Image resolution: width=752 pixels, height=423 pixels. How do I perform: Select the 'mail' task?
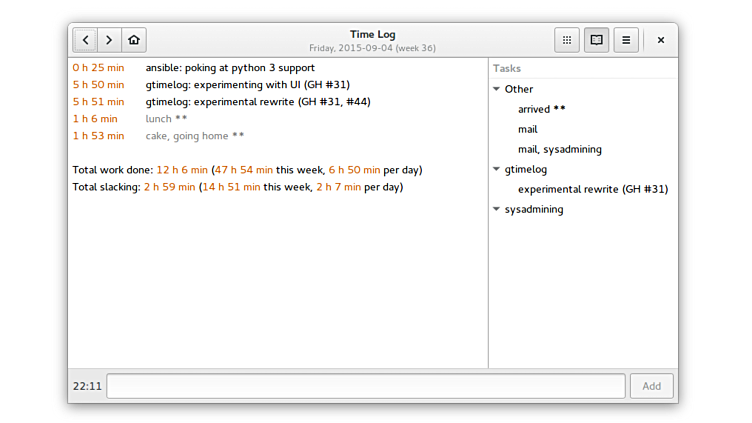[x=528, y=129]
